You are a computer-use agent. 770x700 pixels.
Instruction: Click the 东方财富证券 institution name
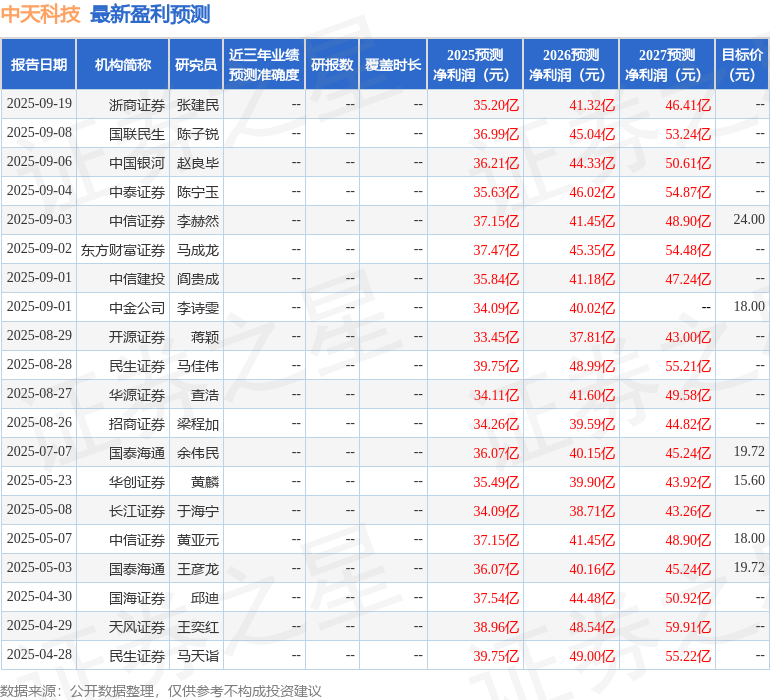pyautogui.click(x=123, y=249)
